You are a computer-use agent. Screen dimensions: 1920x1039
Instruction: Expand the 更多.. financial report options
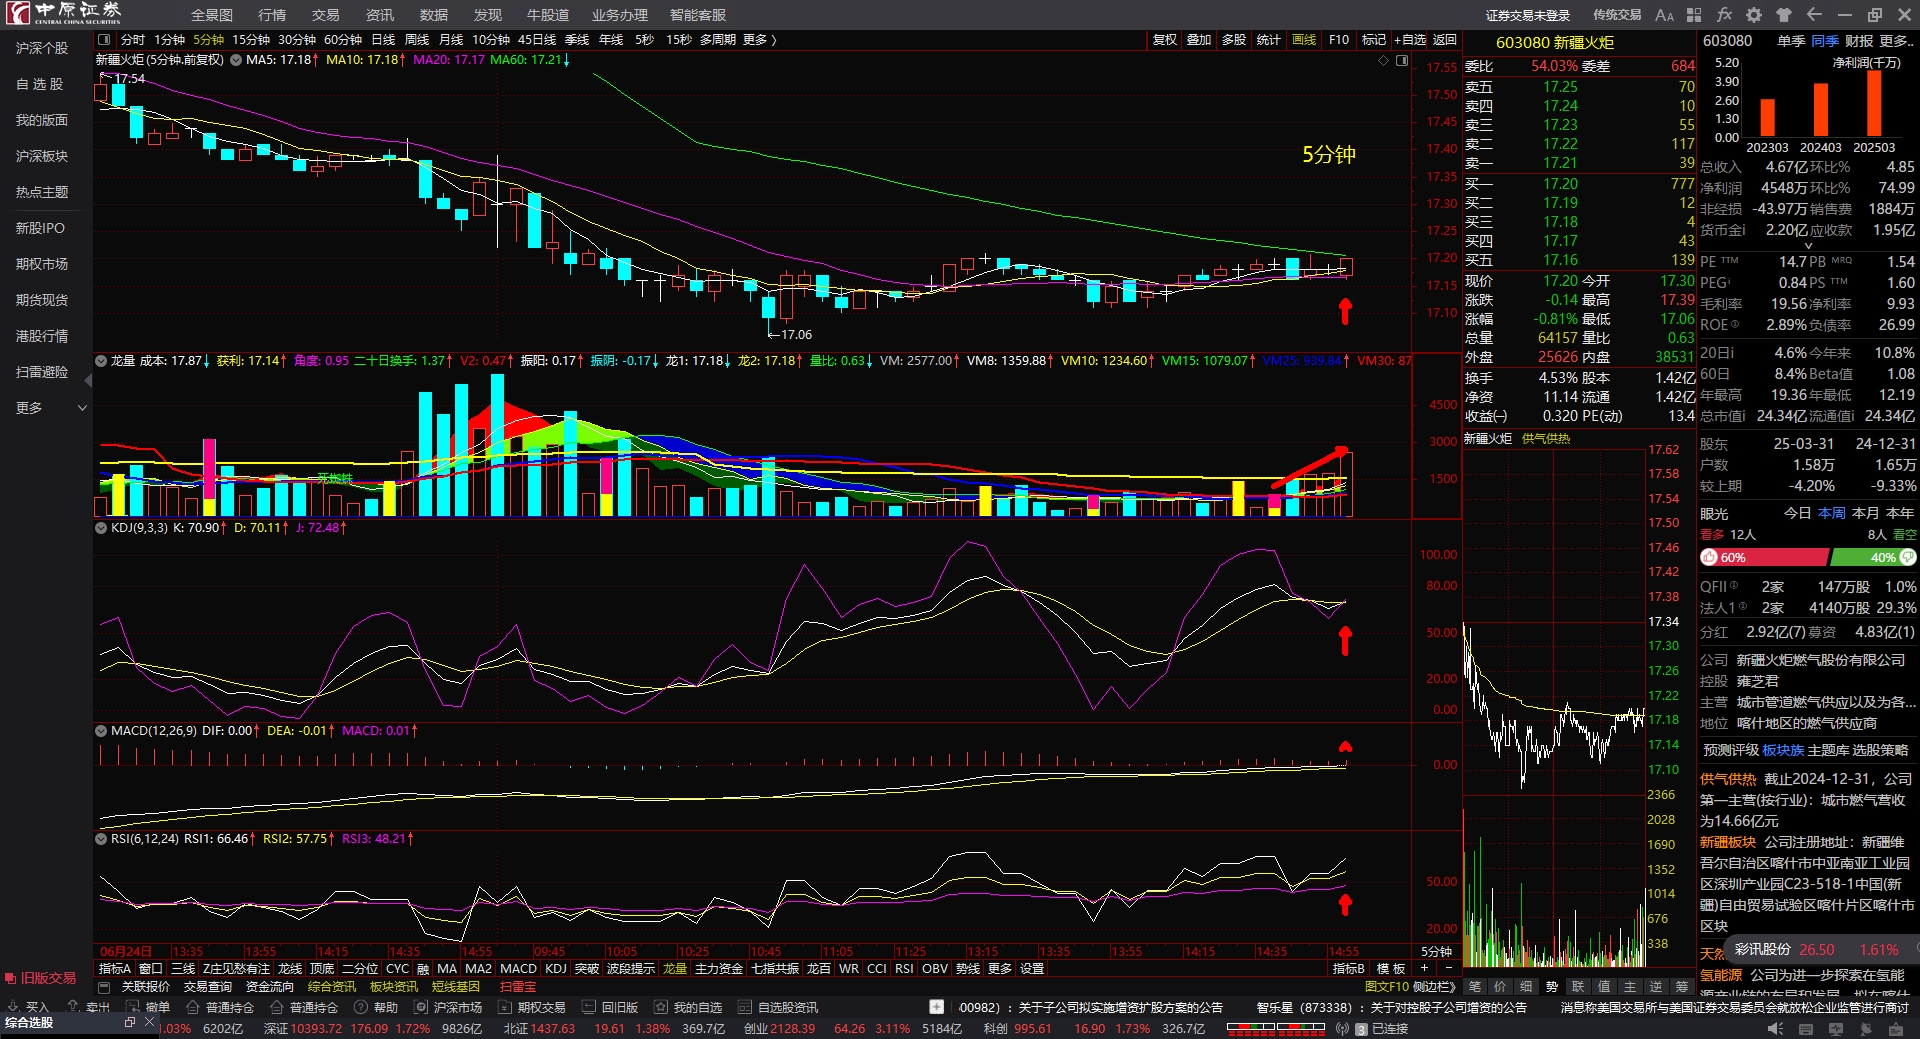(x=1896, y=41)
